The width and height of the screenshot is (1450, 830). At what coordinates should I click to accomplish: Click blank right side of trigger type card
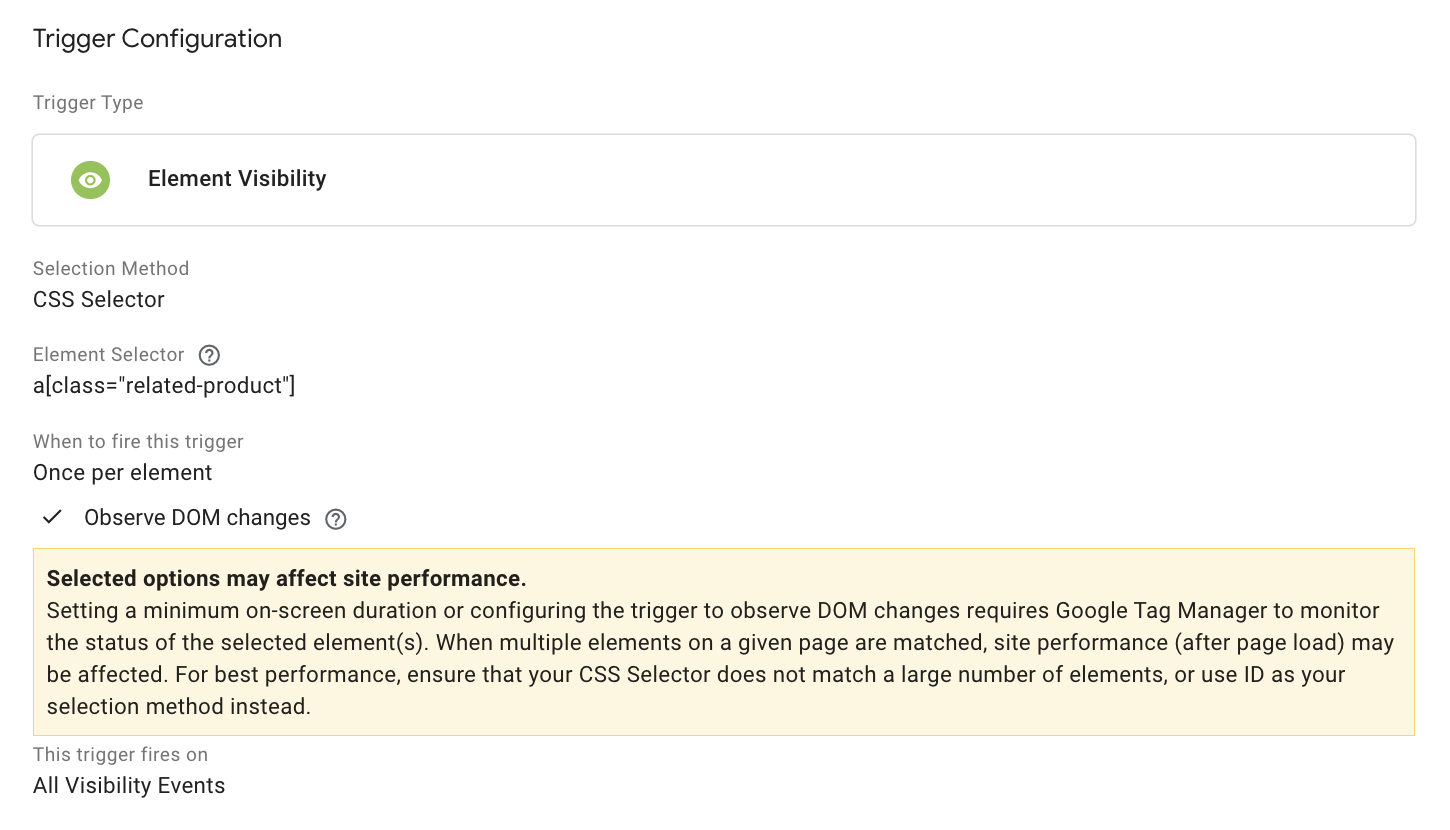pyautogui.click(x=900, y=180)
